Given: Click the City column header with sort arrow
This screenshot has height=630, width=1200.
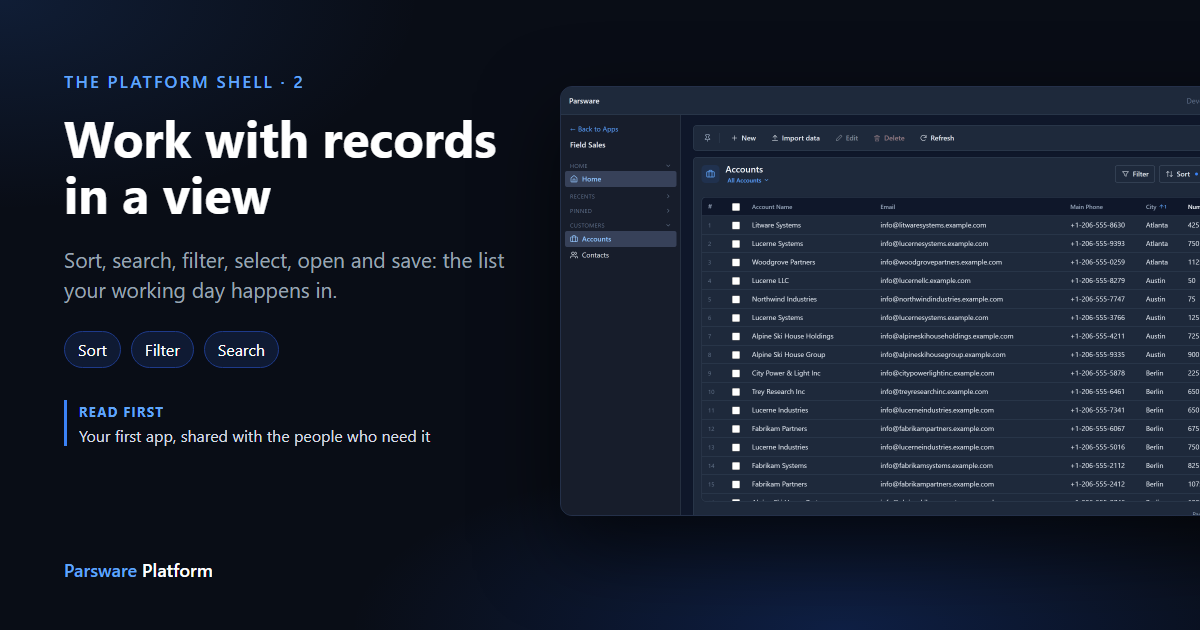Looking at the screenshot, I should coord(1156,207).
